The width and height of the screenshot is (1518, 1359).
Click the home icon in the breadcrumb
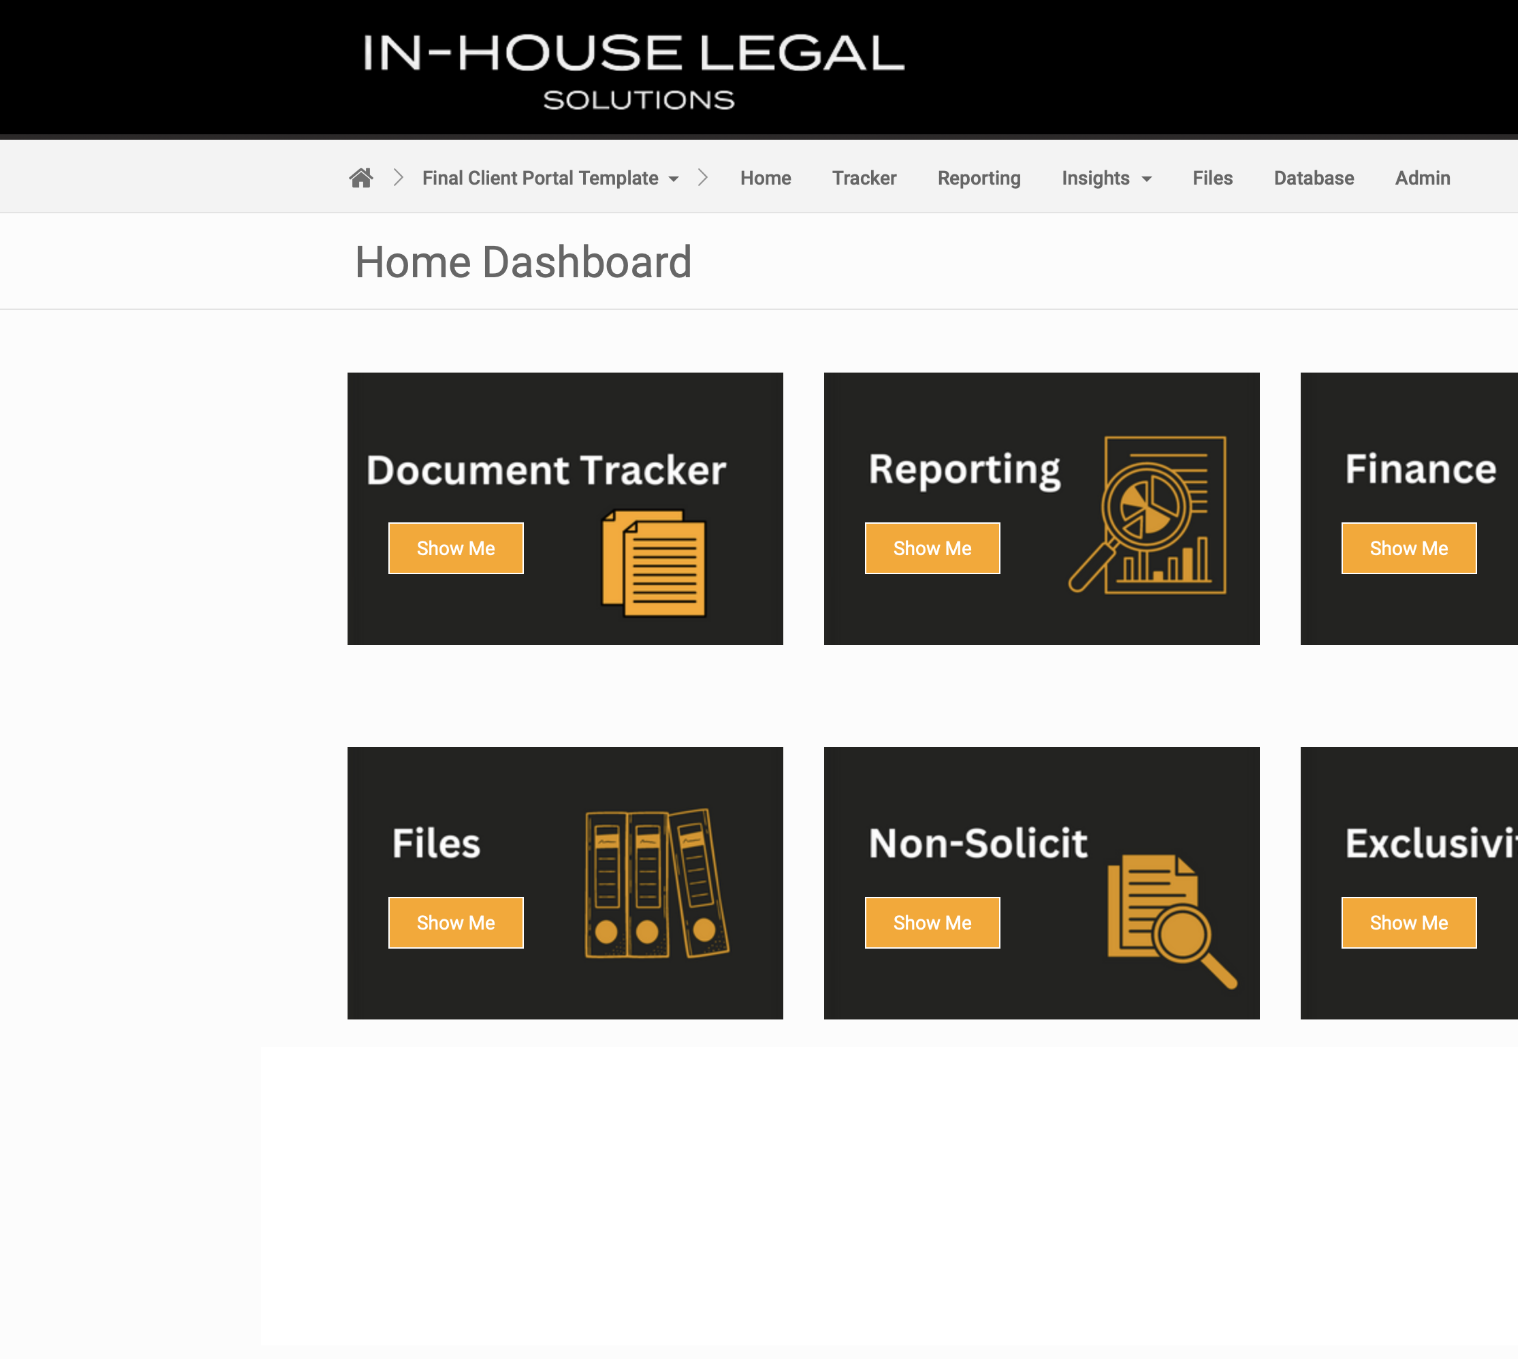tap(361, 177)
